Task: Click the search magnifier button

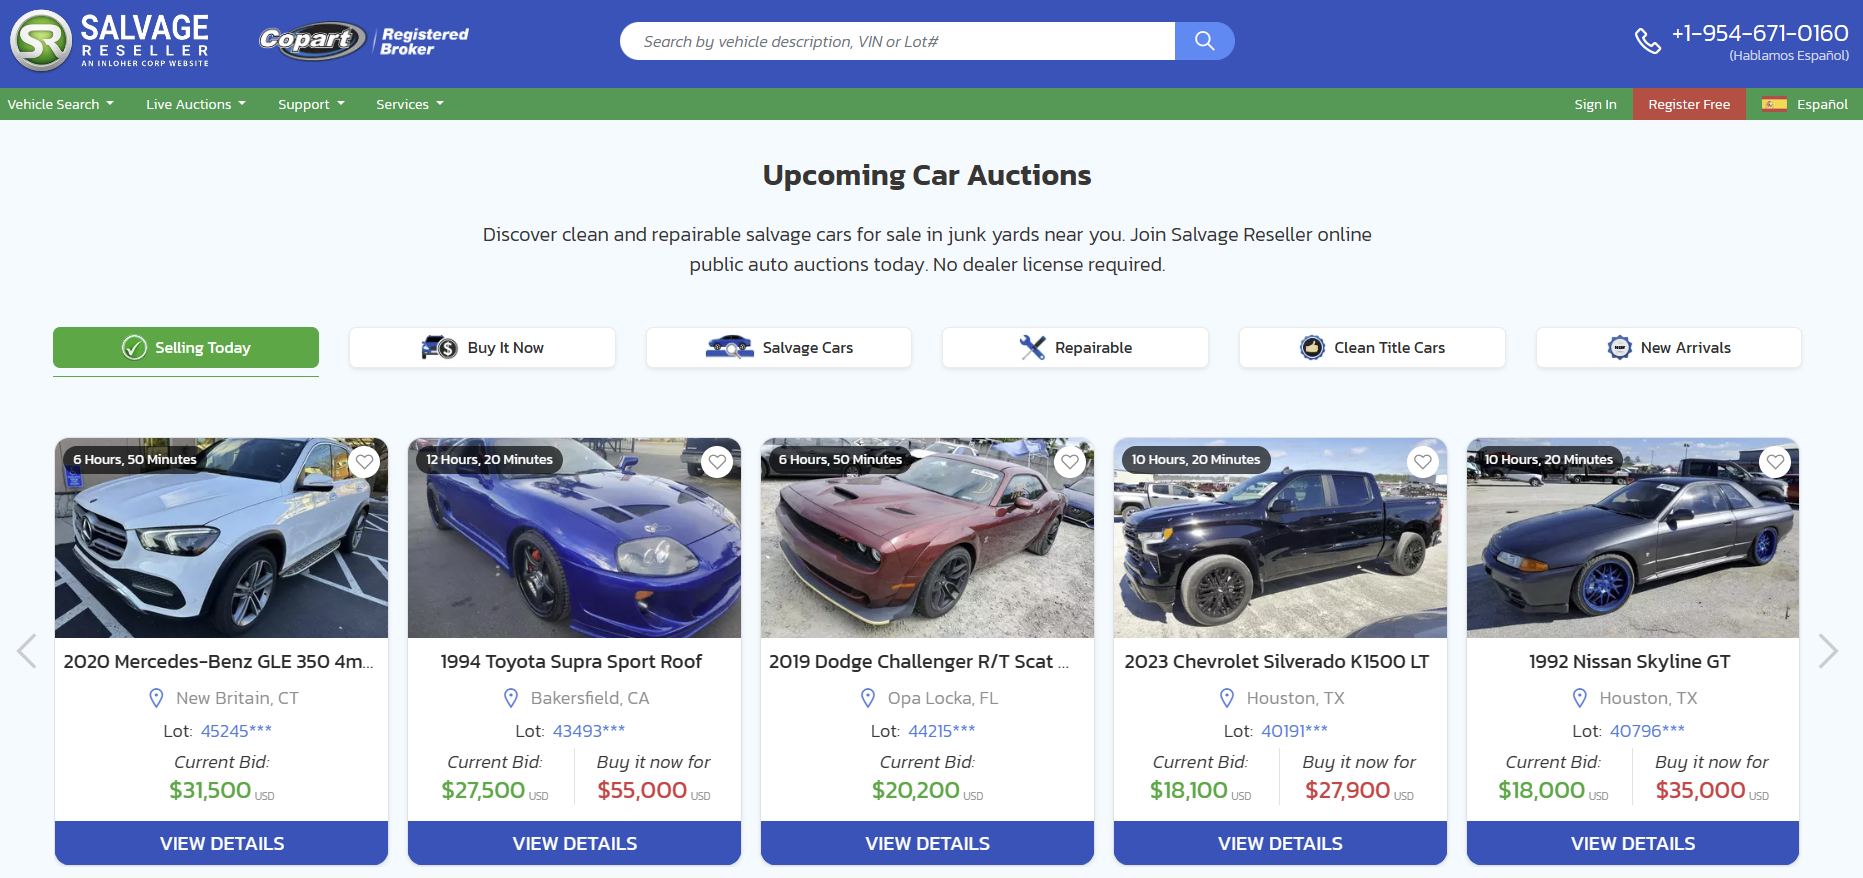Action: (x=1204, y=41)
